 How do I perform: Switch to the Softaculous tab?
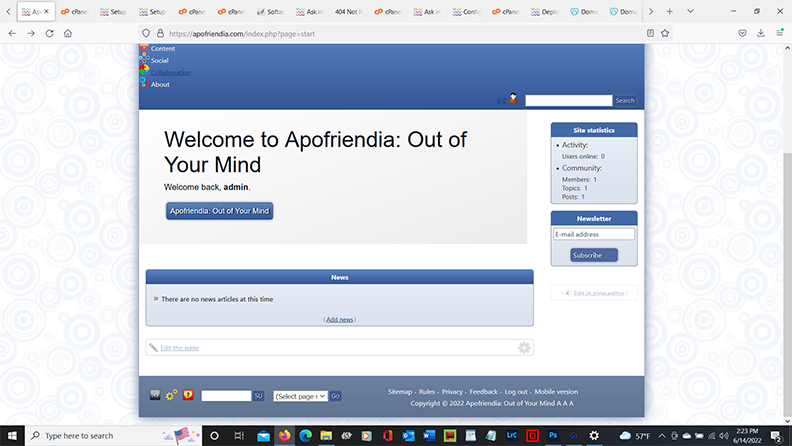click(271, 11)
